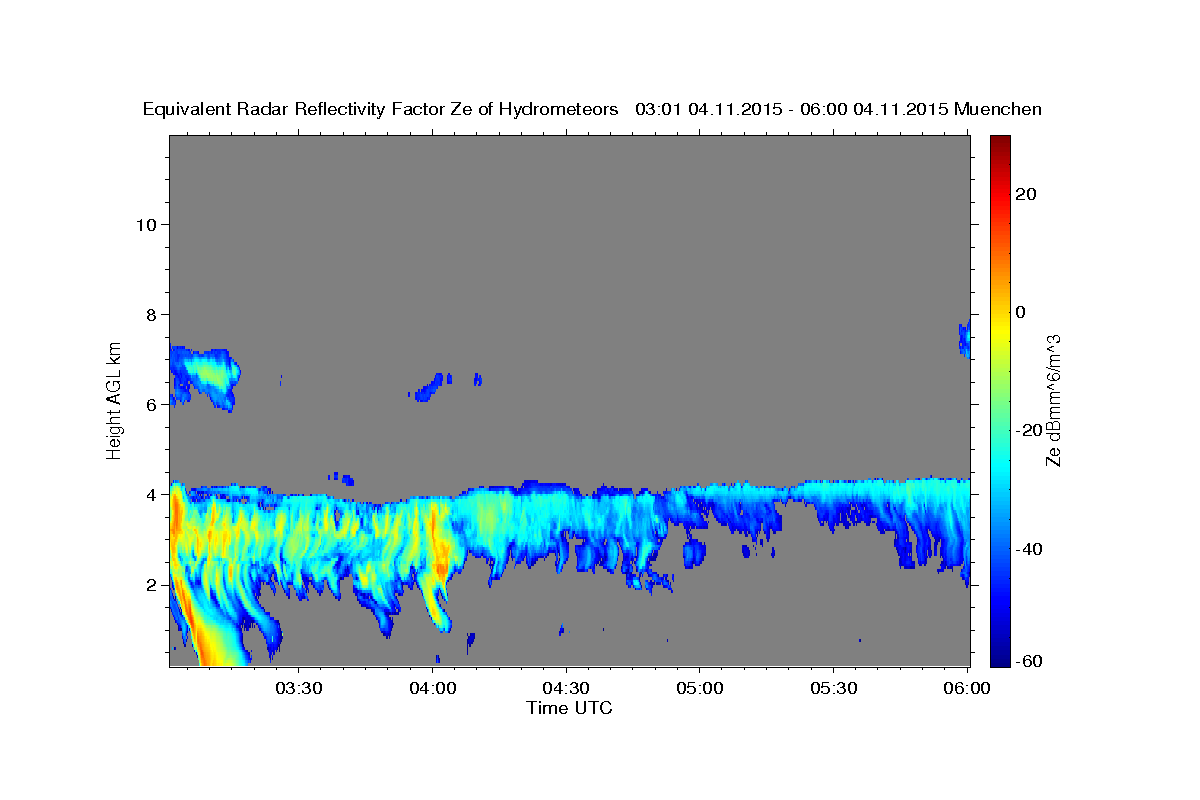The image size is (1200, 800).
Task: Click the colorbar label '-40'
Action: click(1030, 549)
